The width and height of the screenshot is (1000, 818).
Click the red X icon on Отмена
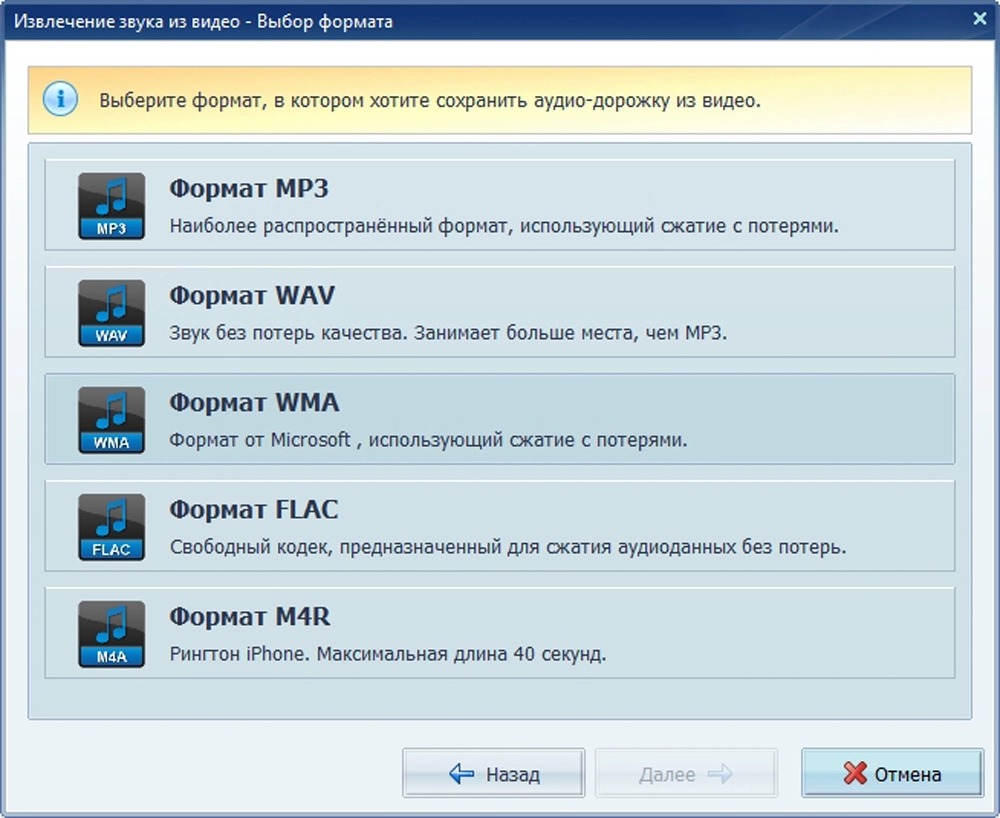(x=855, y=773)
